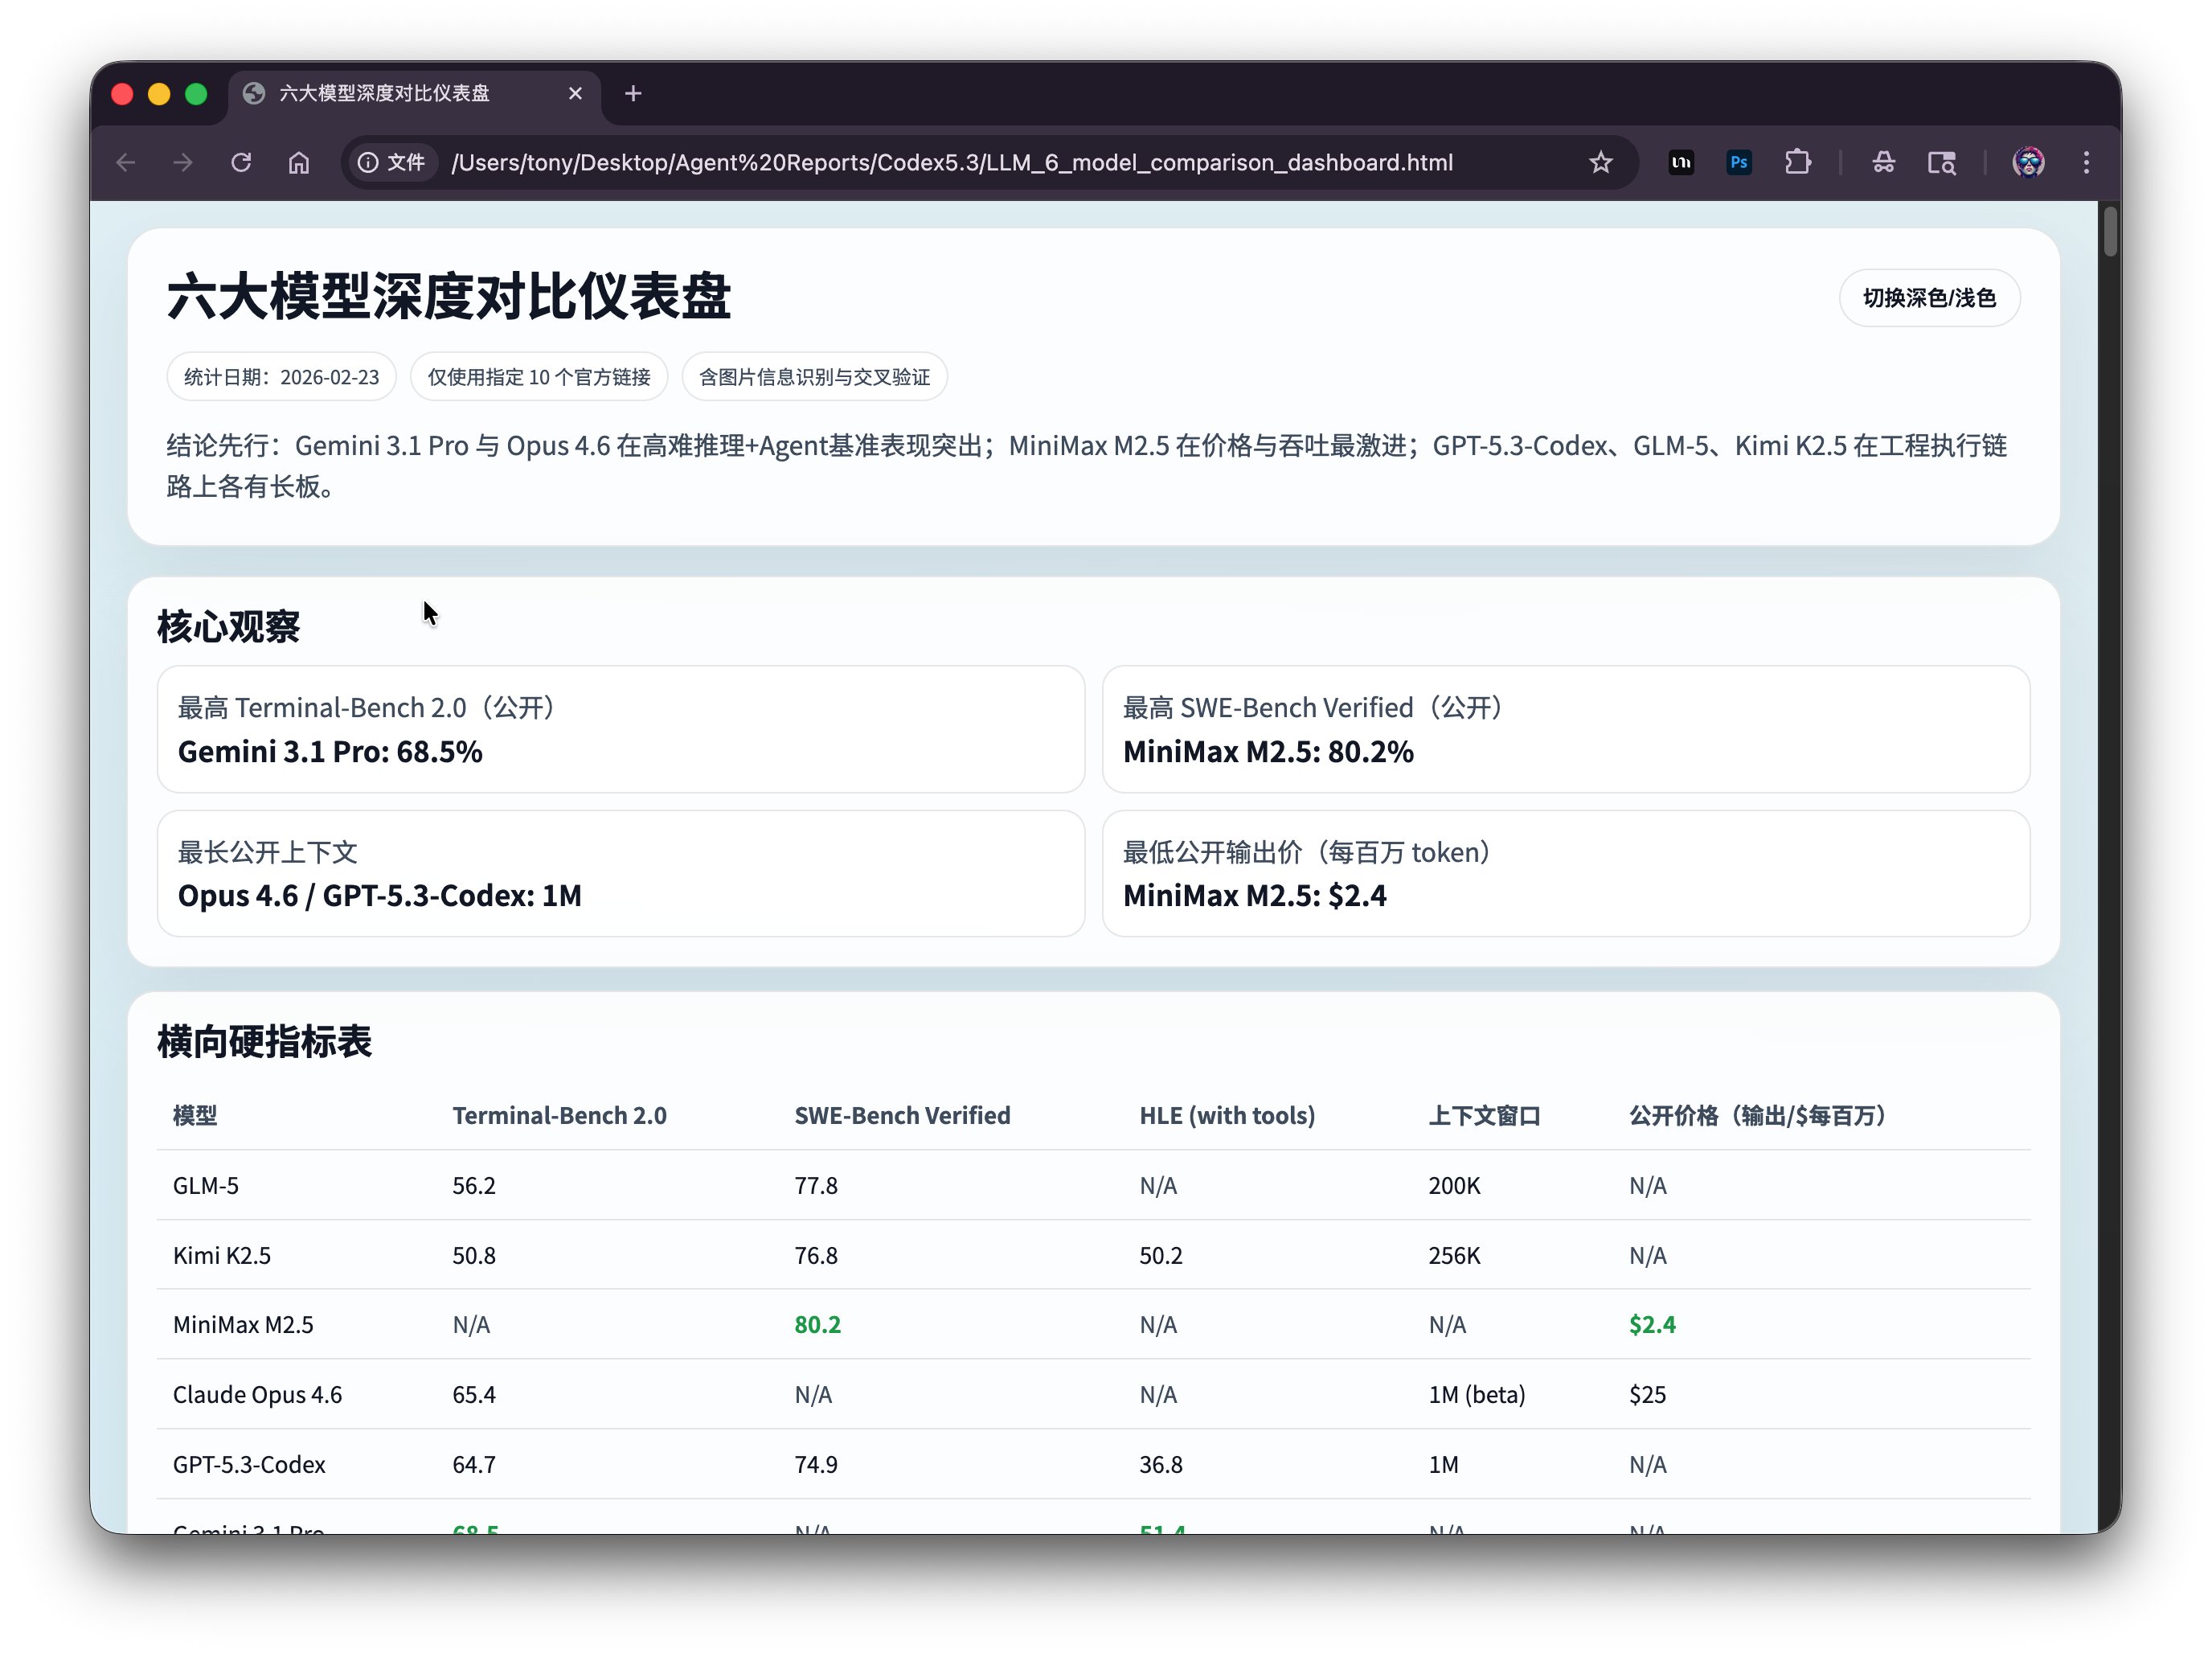2212x1653 pixels.
Task: Open the tab search icon
Action: 1941,162
